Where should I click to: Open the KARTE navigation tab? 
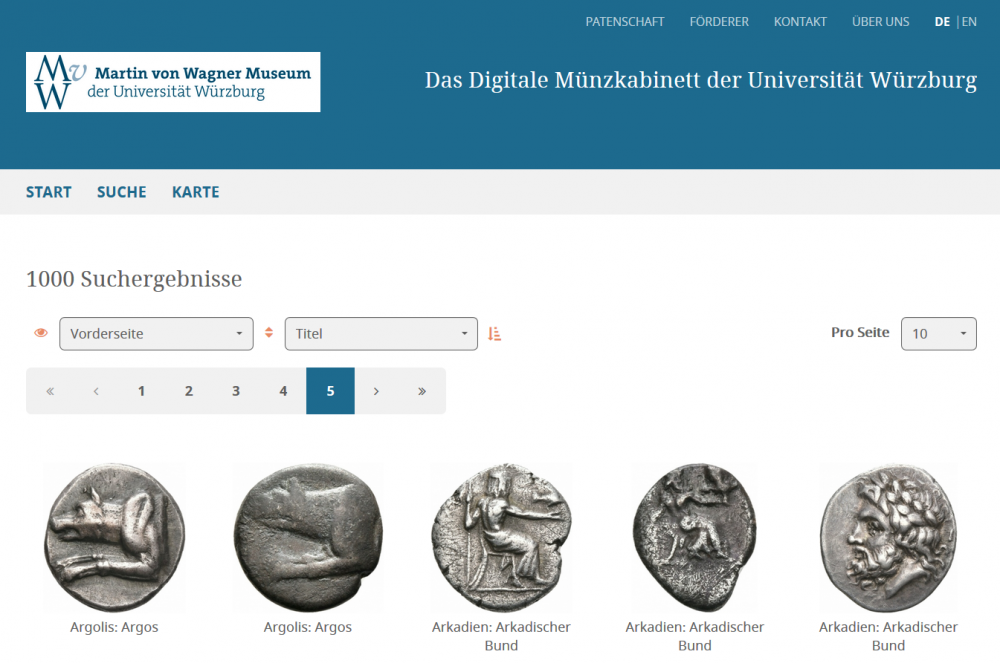coord(195,192)
